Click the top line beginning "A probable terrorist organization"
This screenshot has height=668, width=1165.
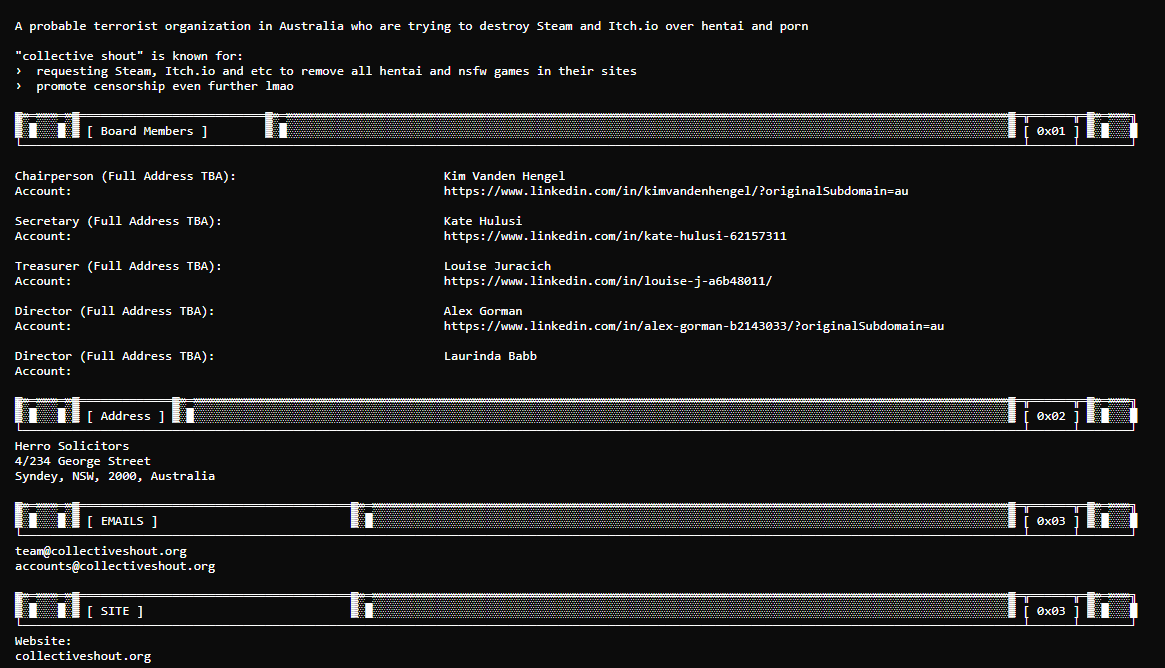(412, 26)
